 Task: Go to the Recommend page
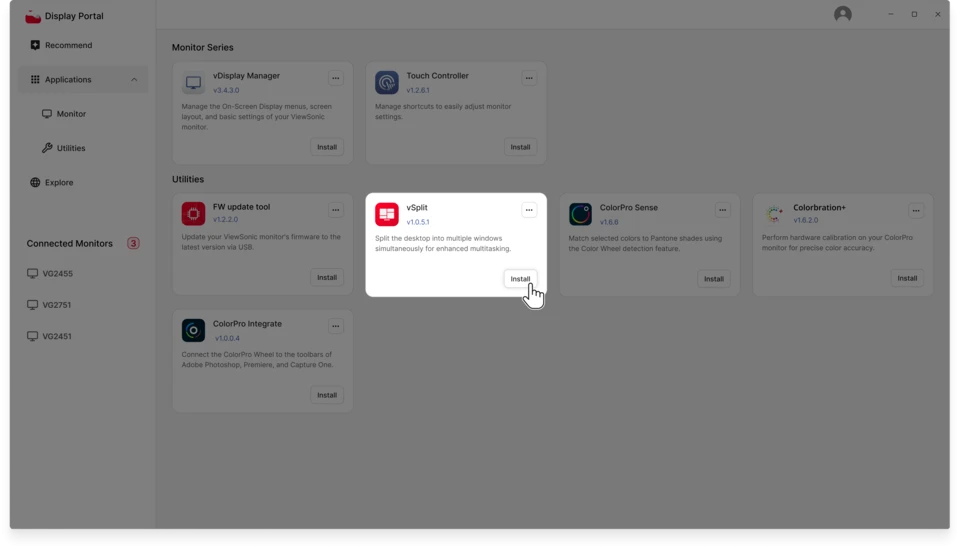(x=69, y=45)
